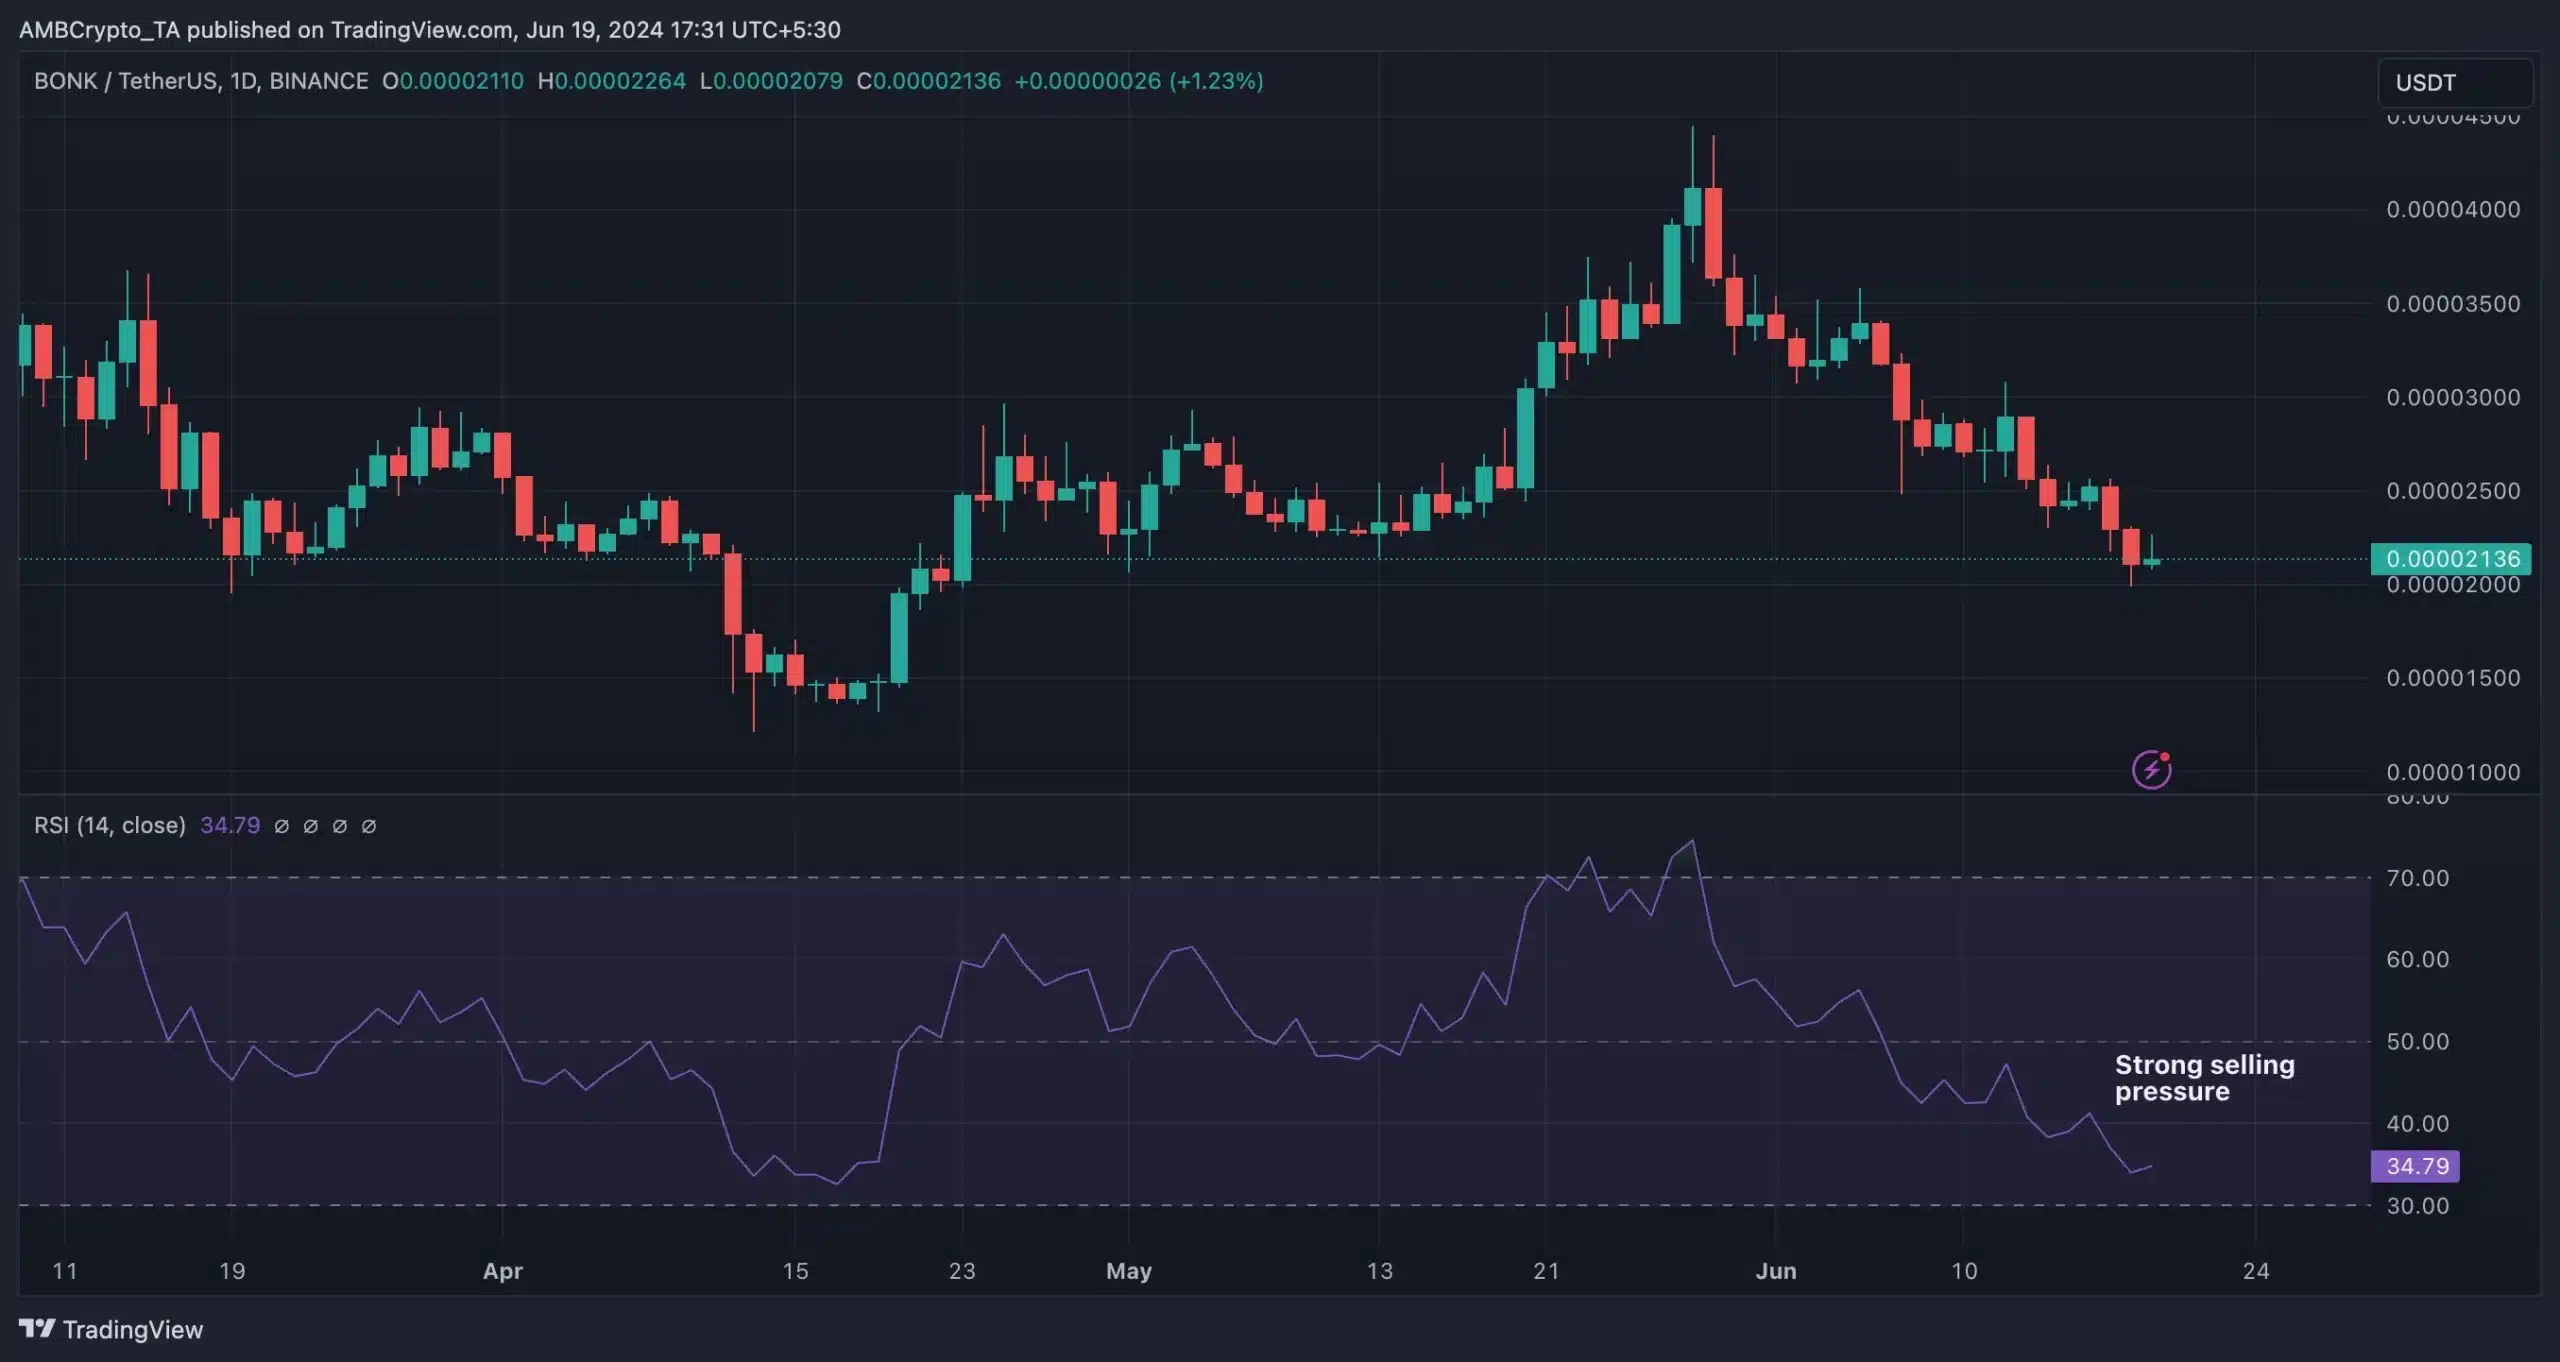Viewport: 2560px width, 1362px height.
Task: Click the 30.00 RSI axis label
Action: coord(2417,1206)
